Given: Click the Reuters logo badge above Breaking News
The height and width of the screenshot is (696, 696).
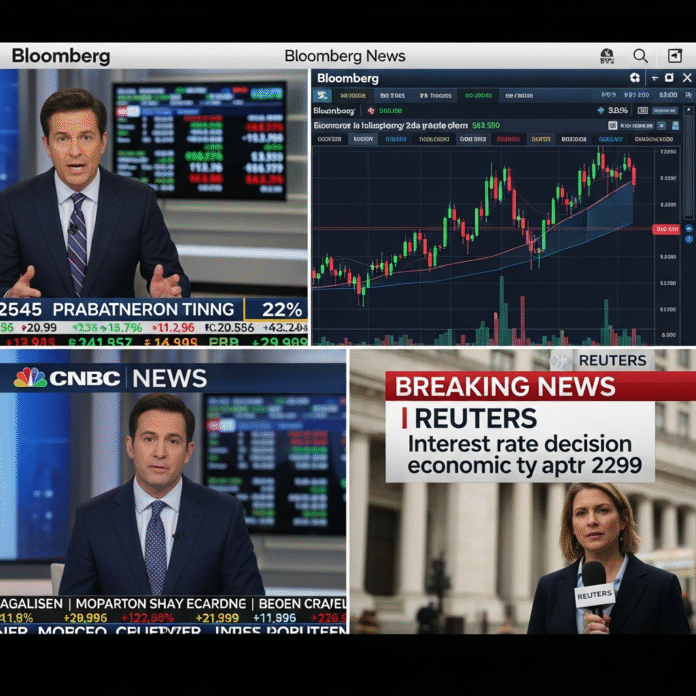Looking at the screenshot, I should [x=602, y=360].
